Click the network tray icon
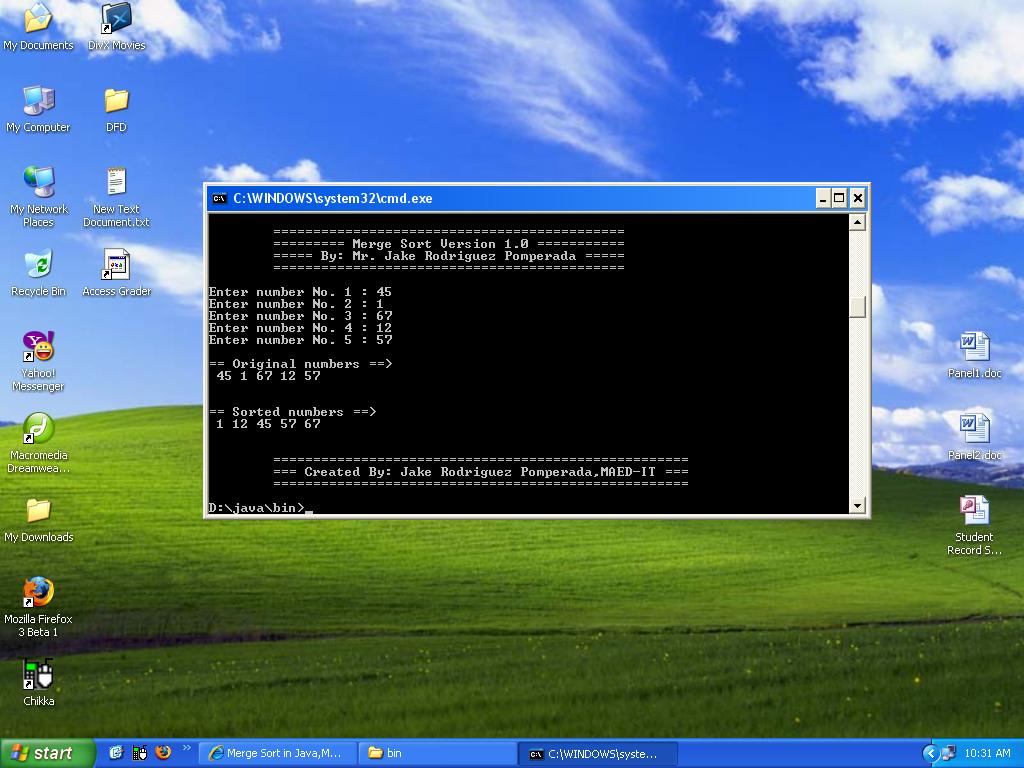The image size is (1024, 768). (x=948, y=753)
